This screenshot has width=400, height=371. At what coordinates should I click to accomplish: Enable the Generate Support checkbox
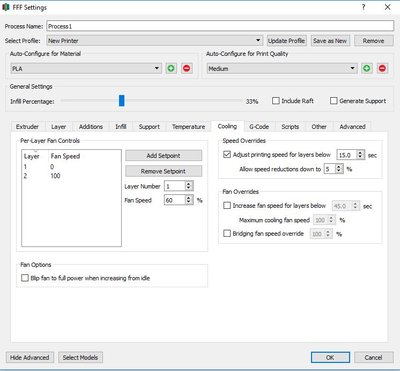tap(333, 101)
